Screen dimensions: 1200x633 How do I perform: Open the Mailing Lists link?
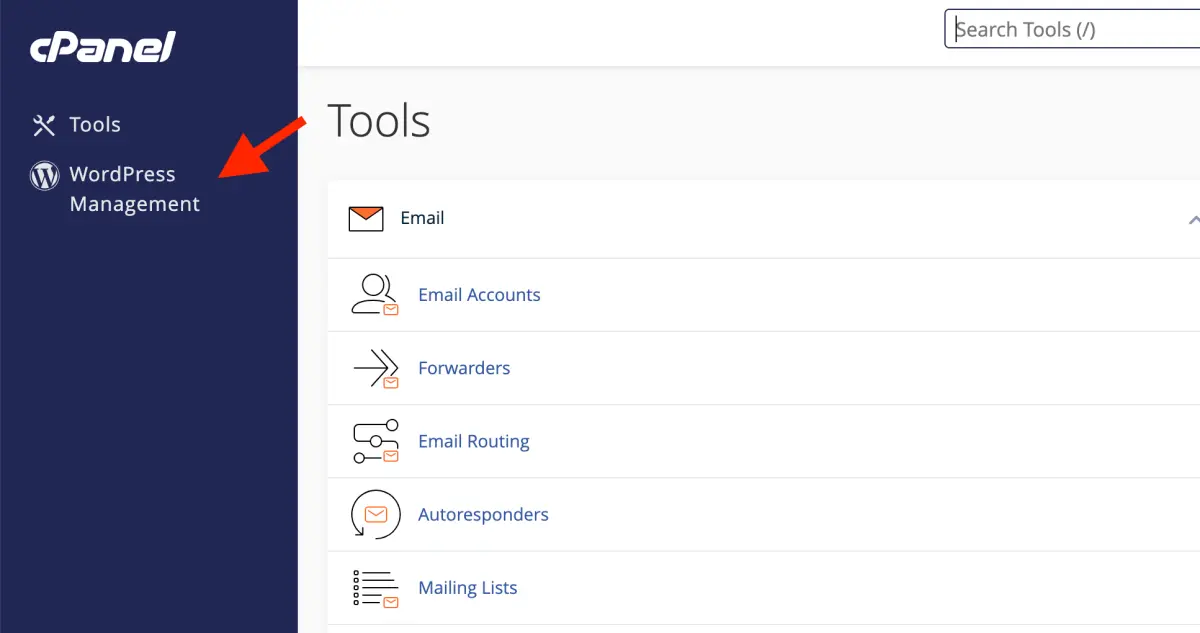pos(467,587)
